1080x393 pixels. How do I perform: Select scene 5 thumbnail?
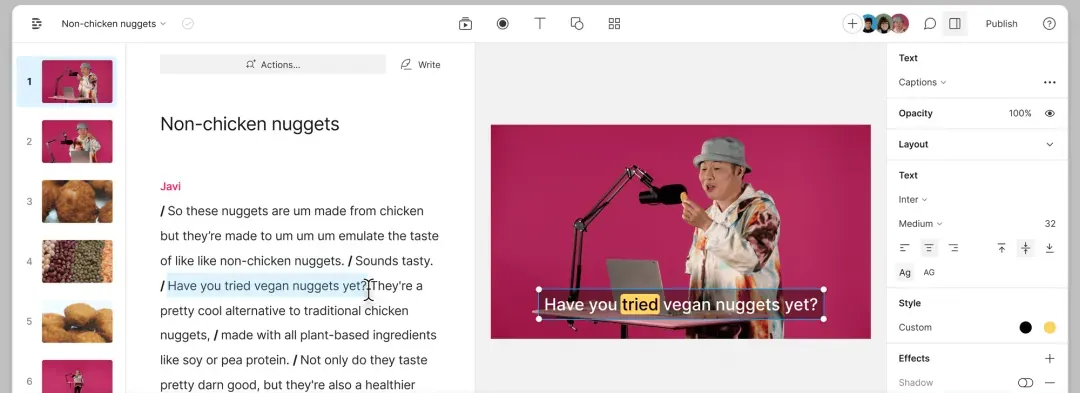point(77,321)
